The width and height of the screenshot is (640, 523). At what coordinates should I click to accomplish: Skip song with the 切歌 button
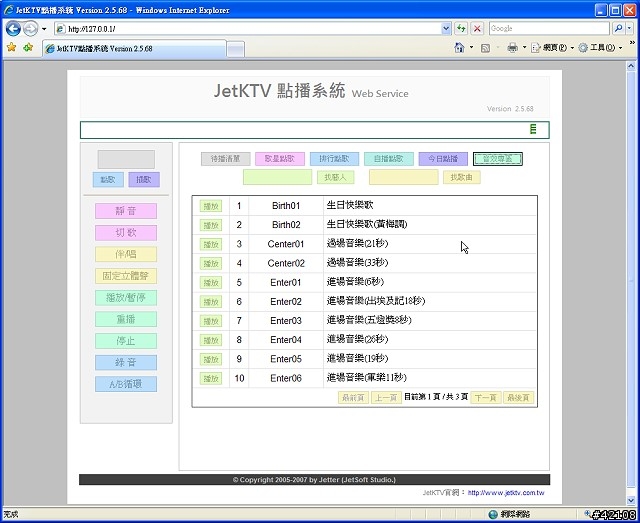pos(126,233)
